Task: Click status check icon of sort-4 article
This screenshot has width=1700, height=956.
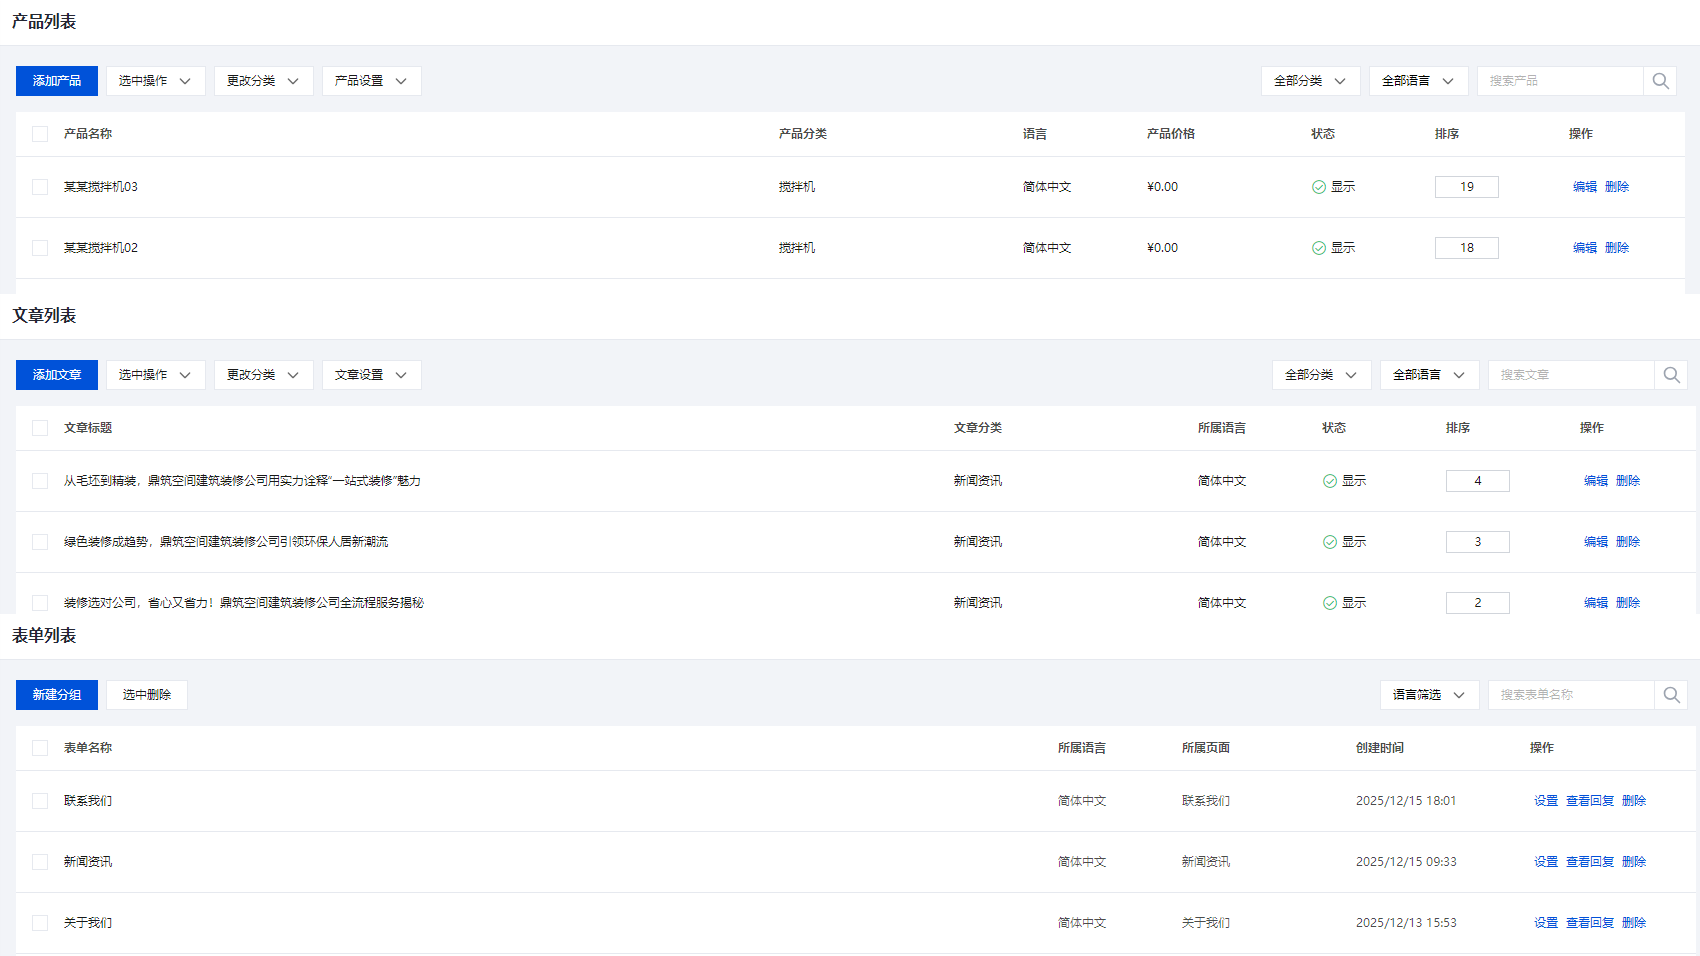Action: click(x=1330, y=481)
